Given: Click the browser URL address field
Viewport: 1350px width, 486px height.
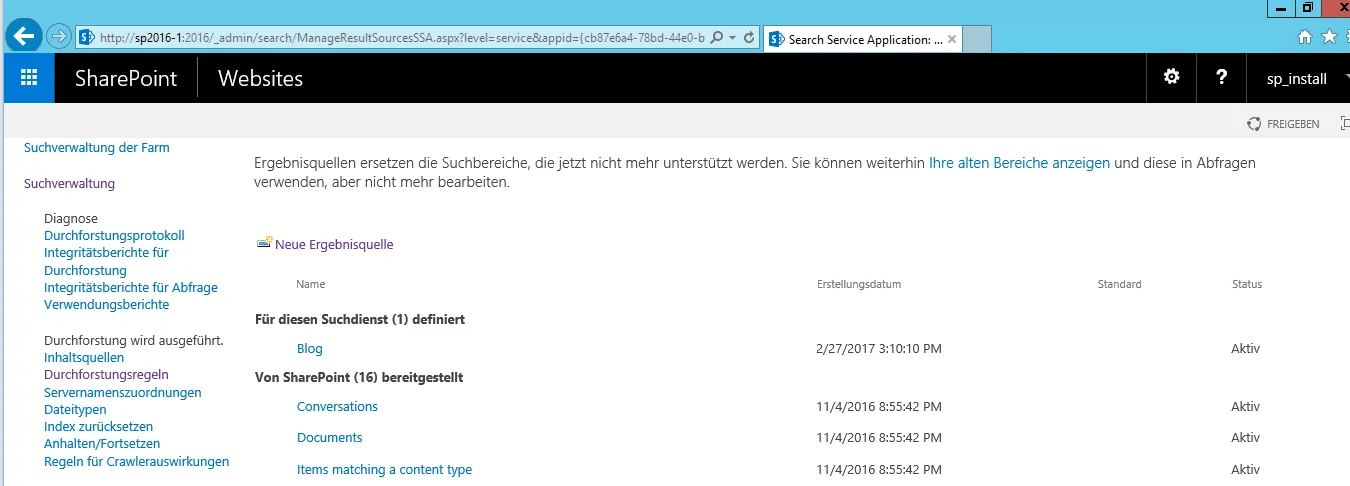Looking at the screenshot, I should click(x=402, y=38).
